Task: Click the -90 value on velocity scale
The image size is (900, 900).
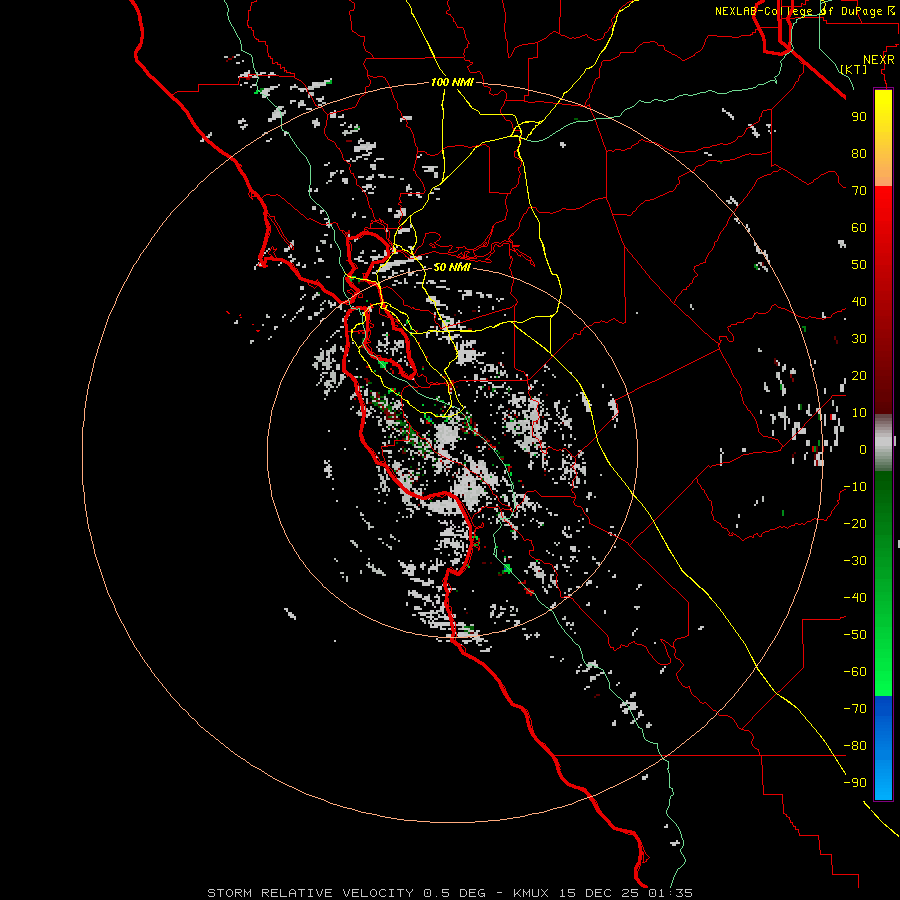Action: pyautogui.click(x=855, y=783)
